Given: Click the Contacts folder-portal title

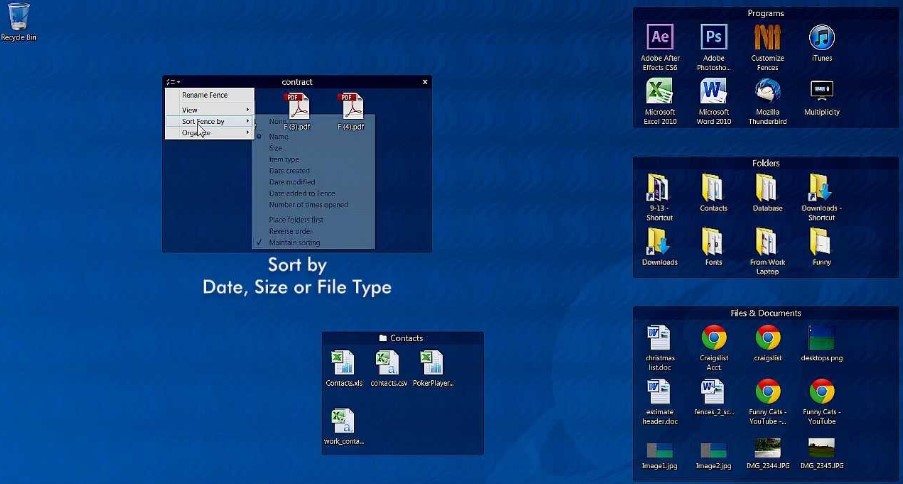Looking at the screenshot, I should coord(406,338).
